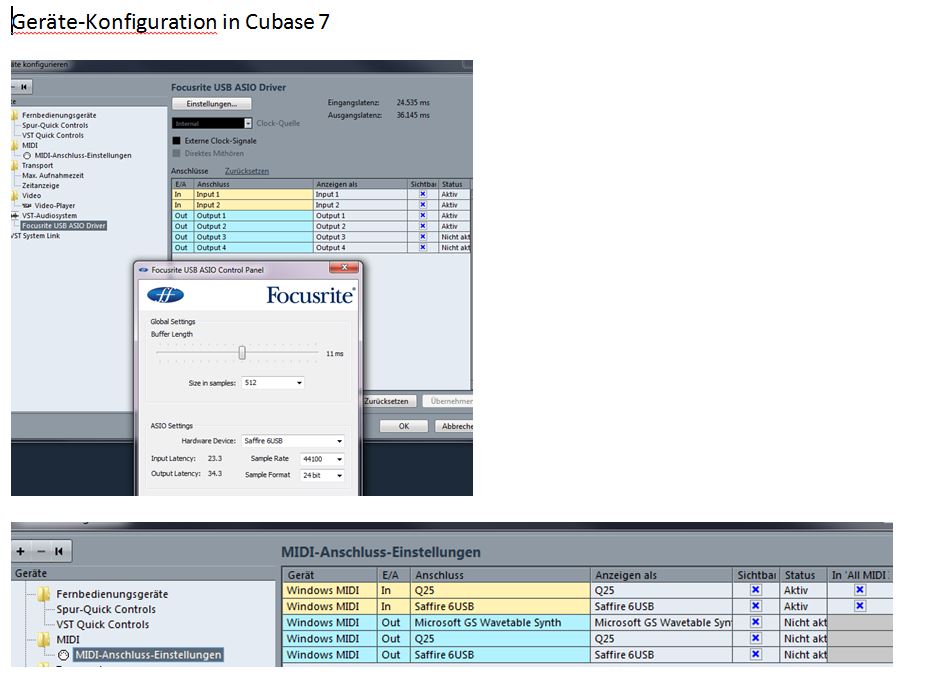Click the Zurücksetzen link above the Anschlüsse table
Image resolution: width=949 pixels, height=679 pixels.
pos(246,171)
